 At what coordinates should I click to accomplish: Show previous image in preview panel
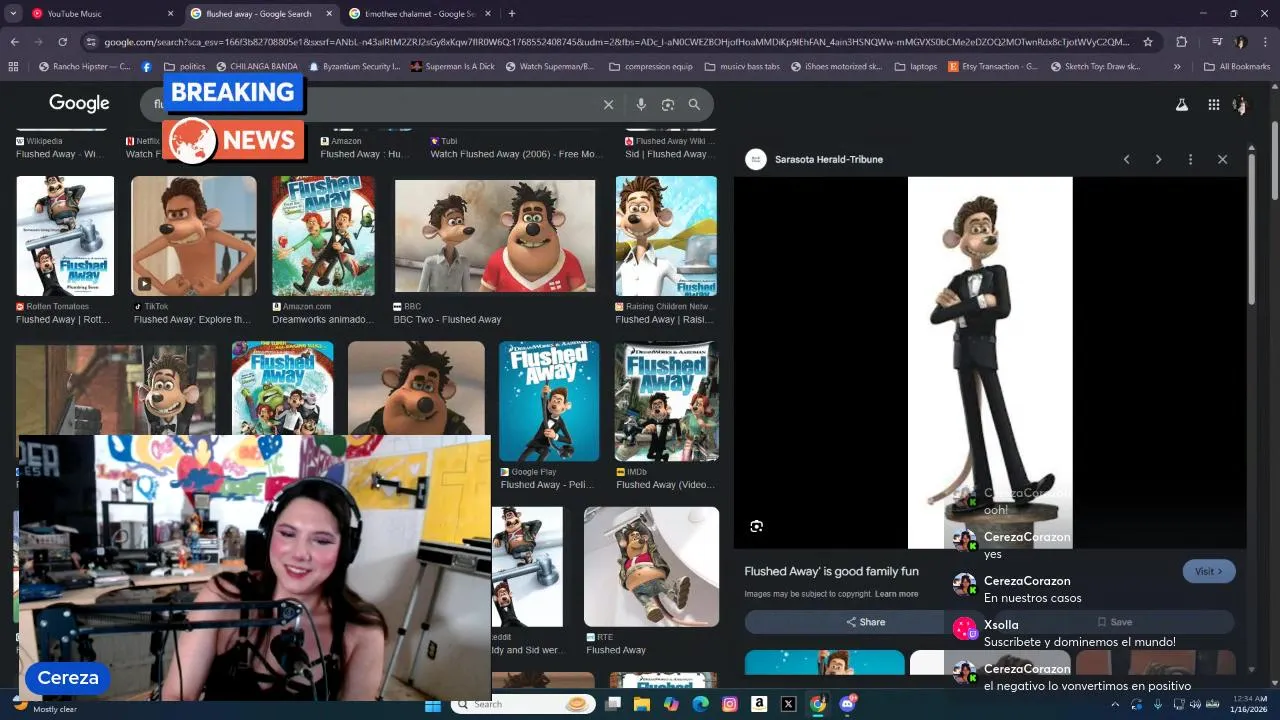click(1126, 159)
